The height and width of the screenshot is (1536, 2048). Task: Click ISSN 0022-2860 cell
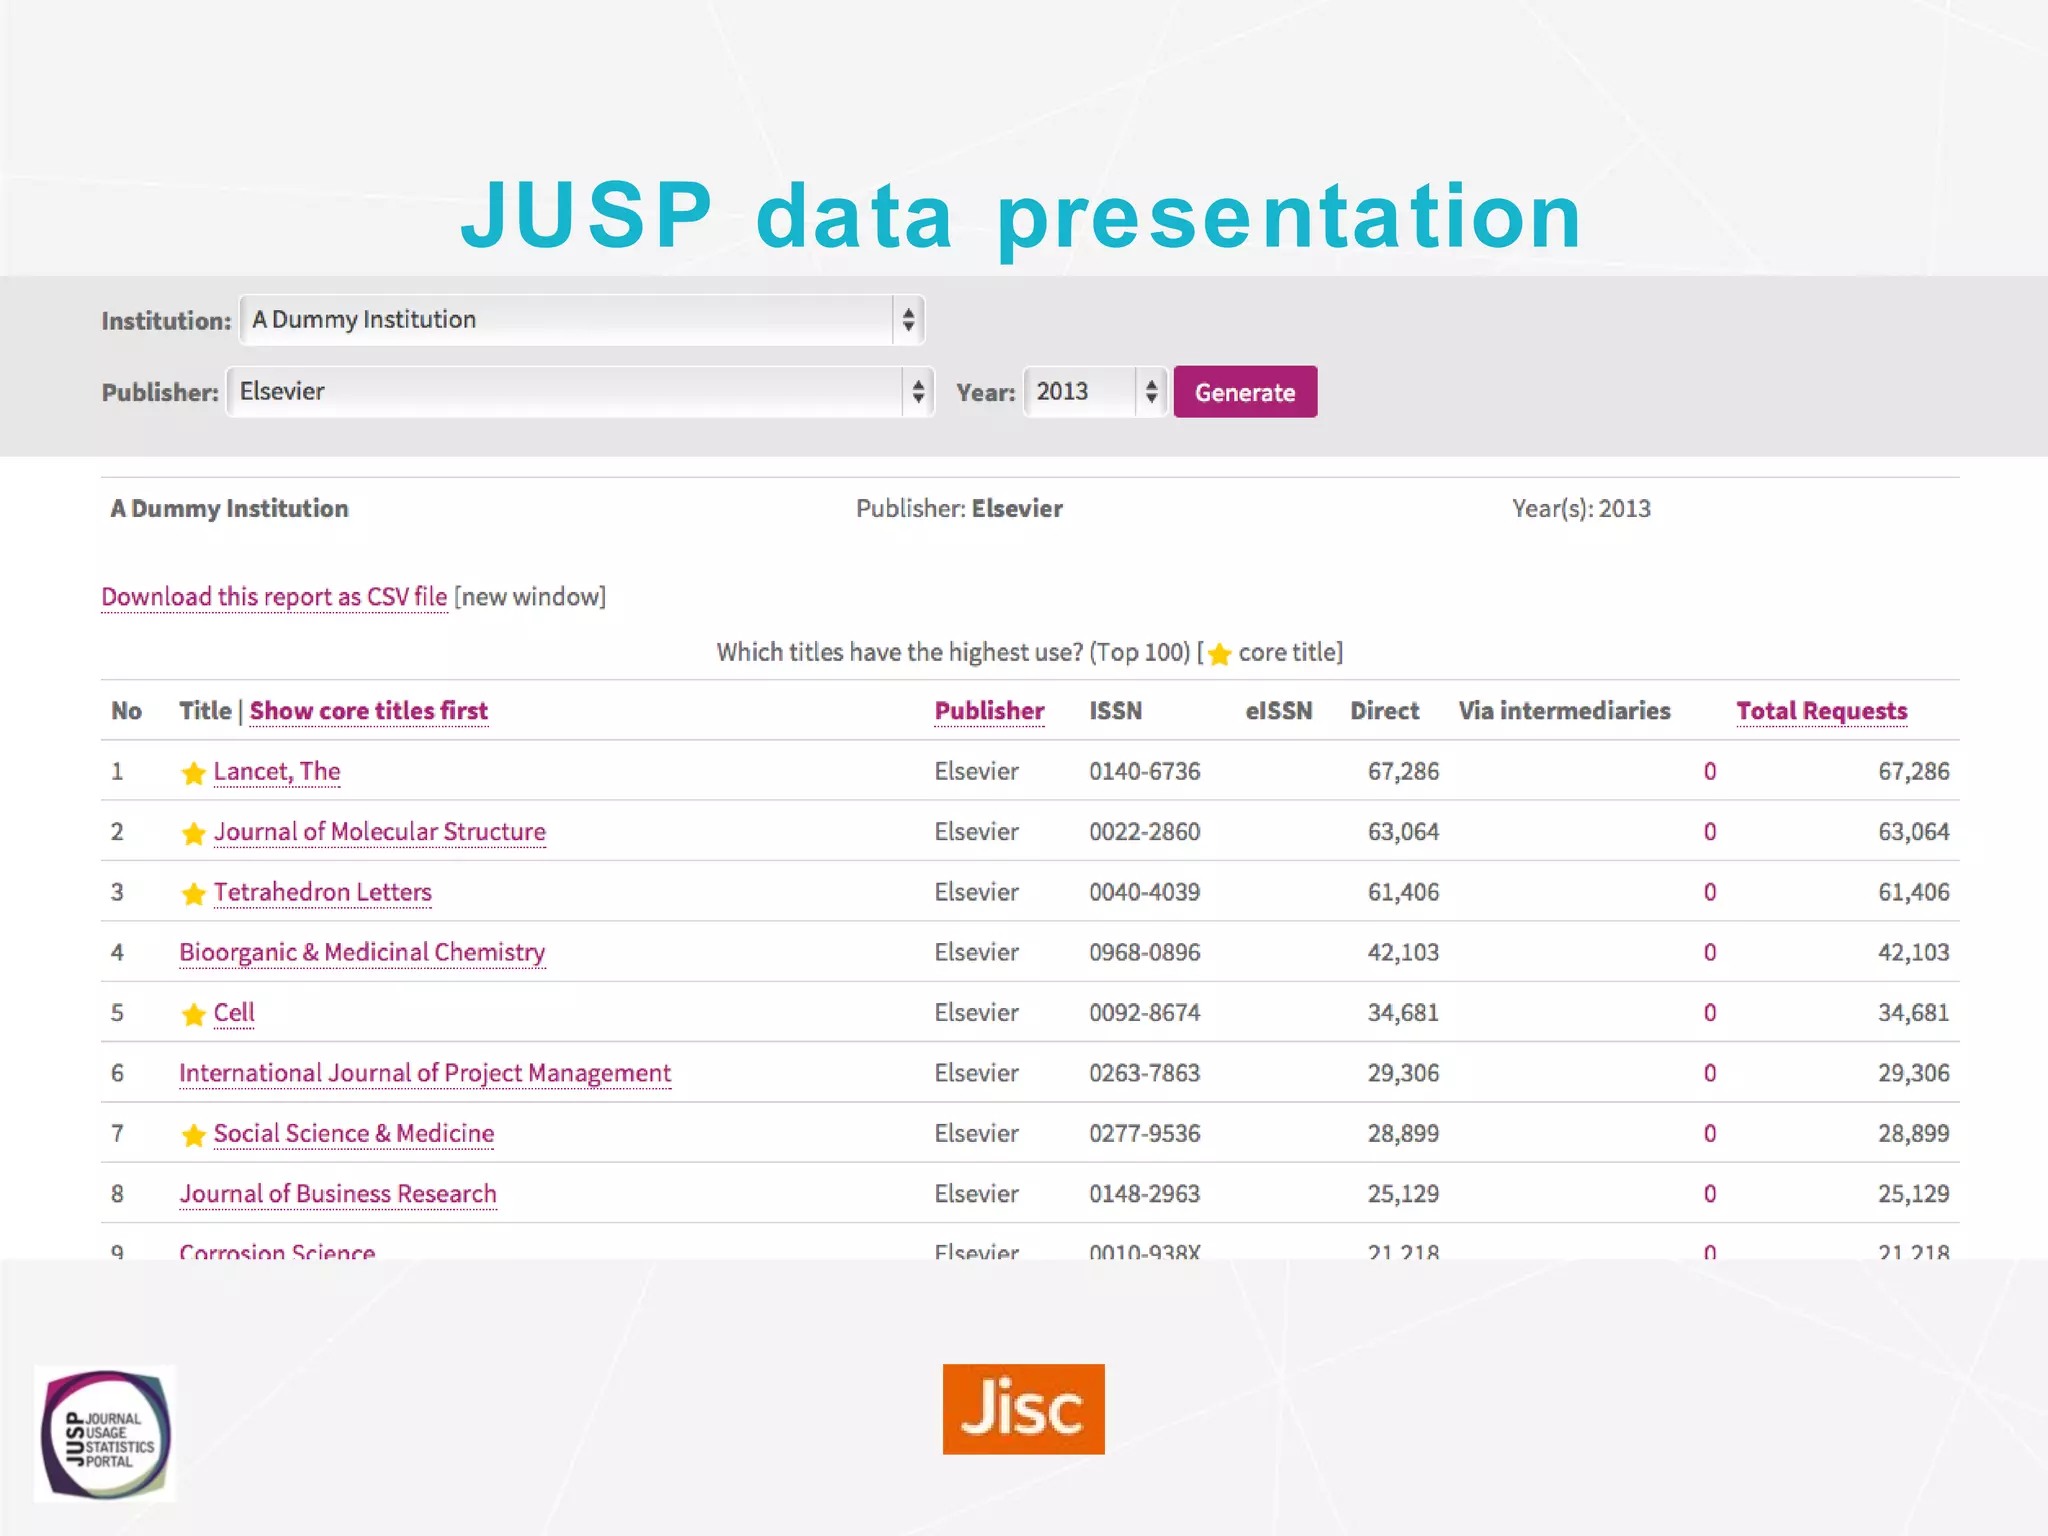1145,832
